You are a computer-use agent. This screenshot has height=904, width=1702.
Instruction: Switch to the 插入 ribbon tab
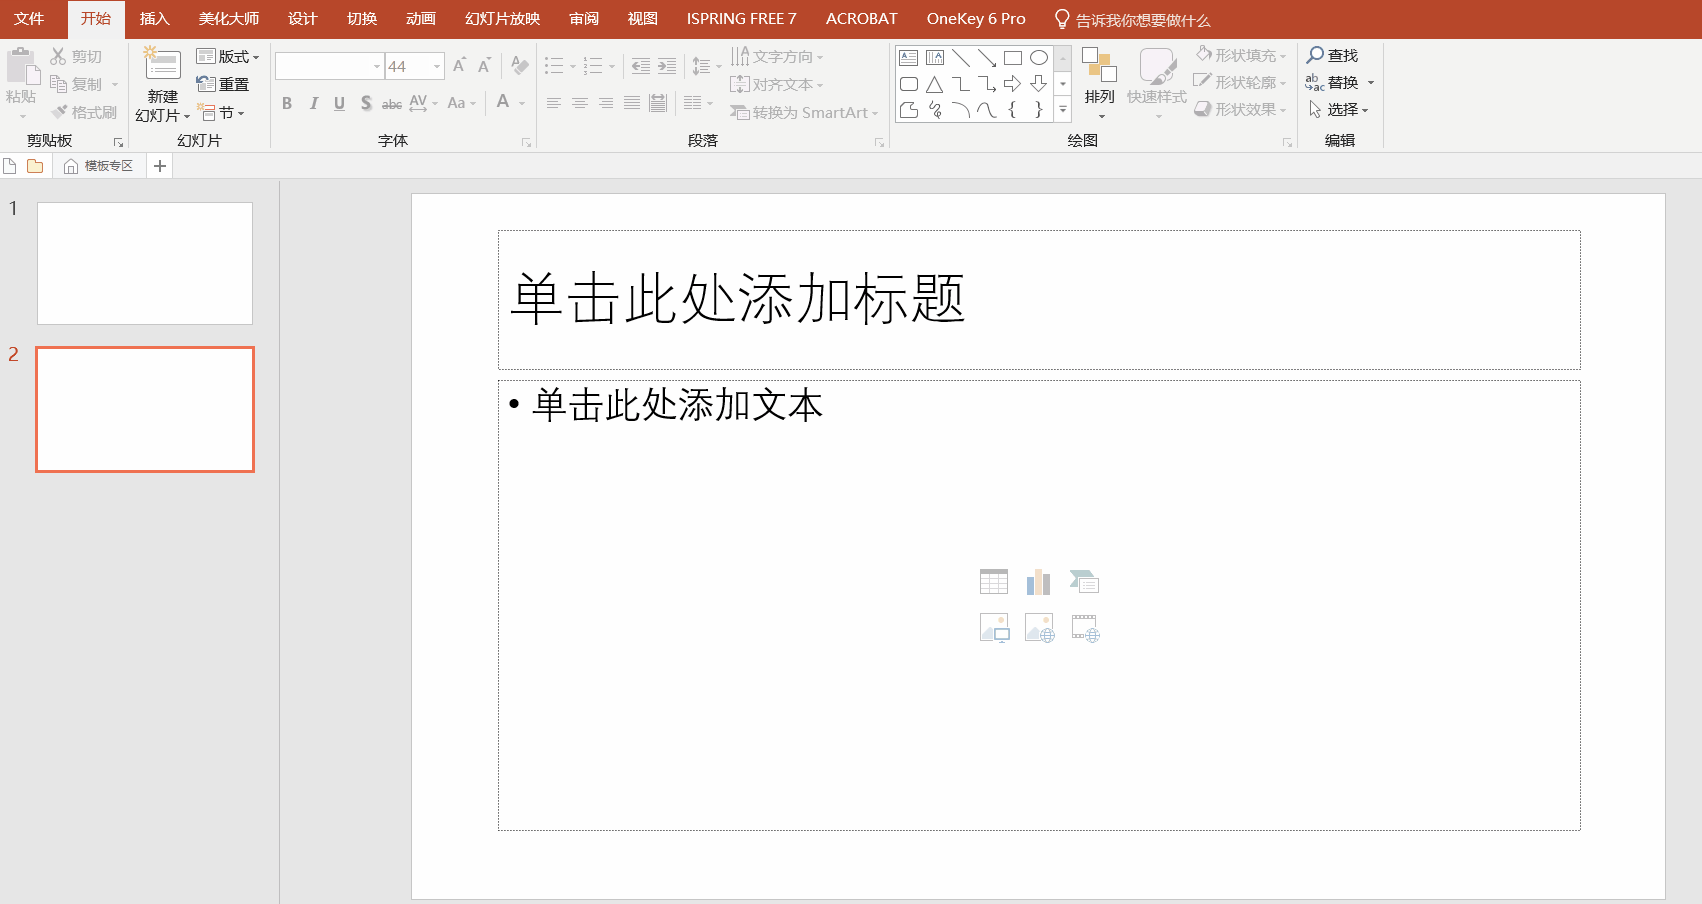tap(154, 18)
